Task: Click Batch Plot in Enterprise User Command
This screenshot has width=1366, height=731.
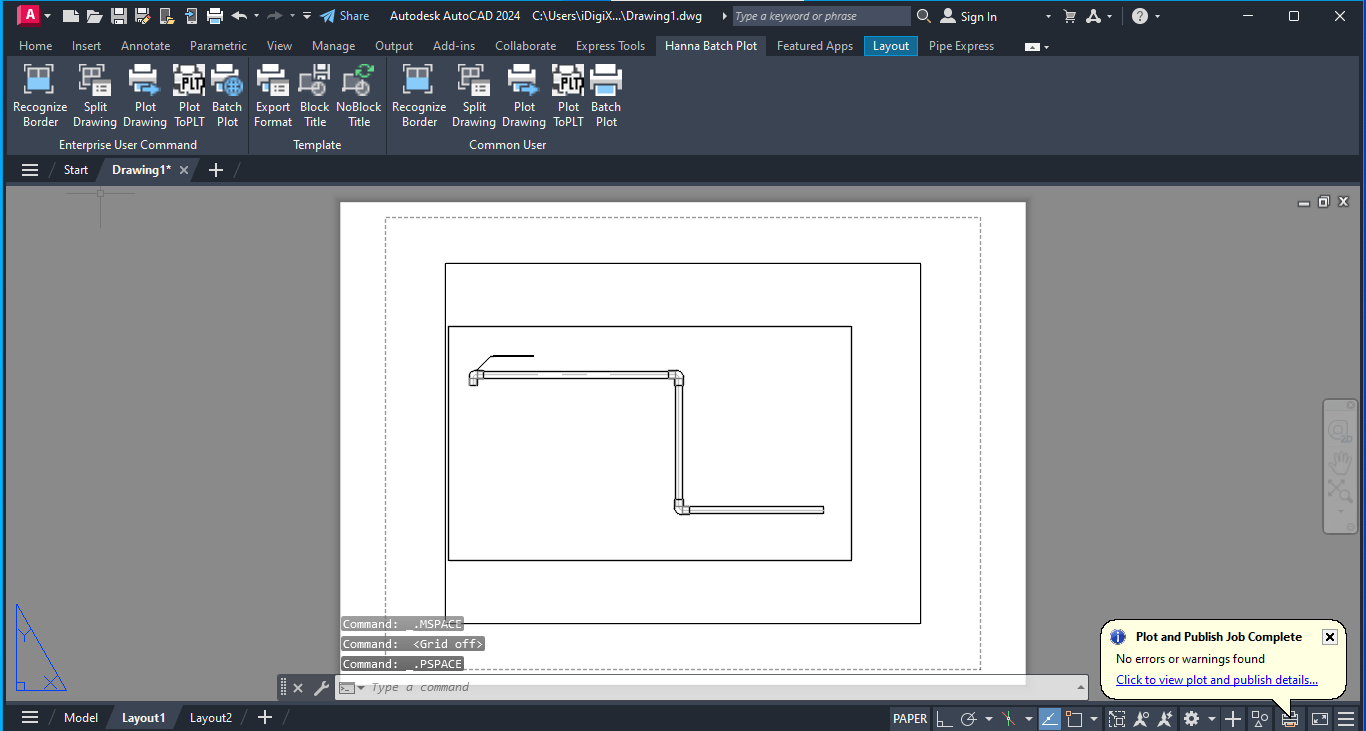Action: [x=227, y=96]
